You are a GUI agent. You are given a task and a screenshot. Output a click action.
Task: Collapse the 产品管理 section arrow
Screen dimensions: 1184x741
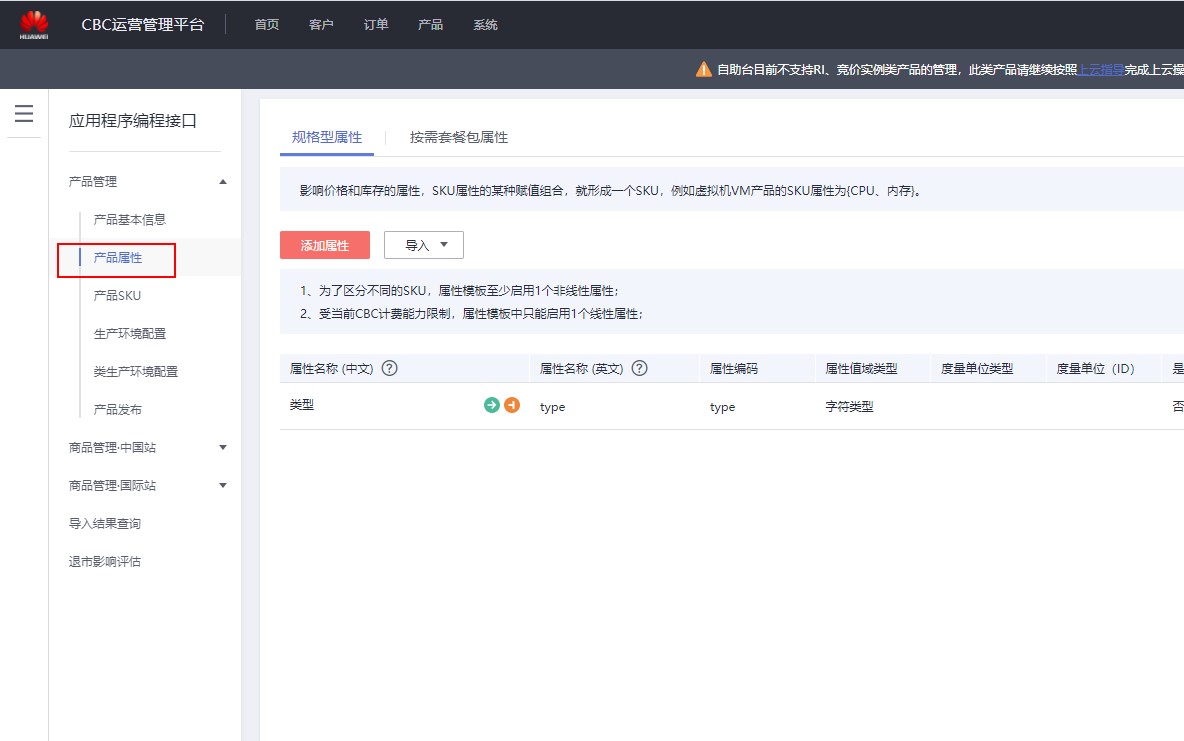pyautogui.click(x=223, y=182)
